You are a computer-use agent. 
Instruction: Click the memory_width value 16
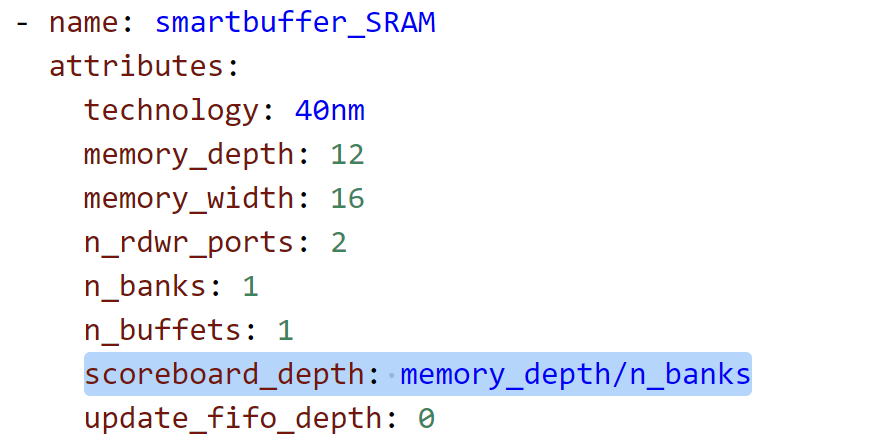point(347,198)
